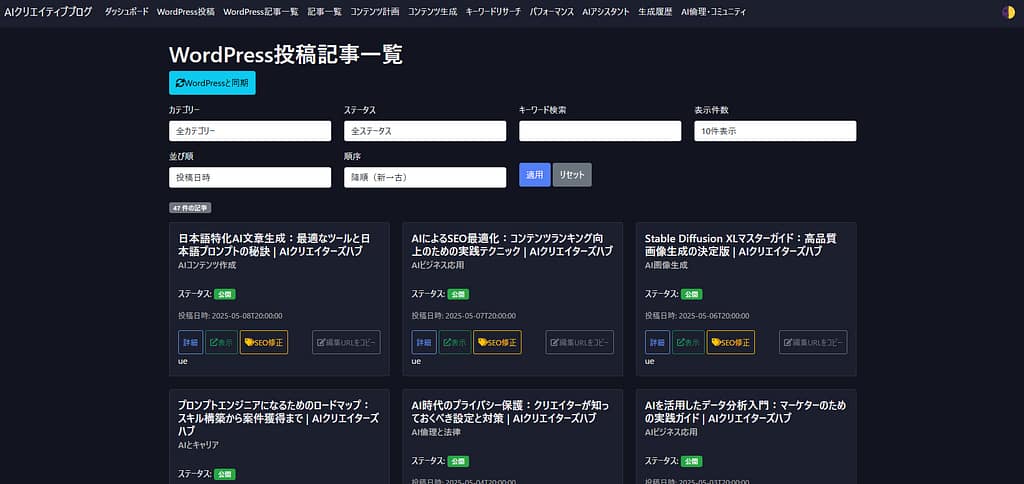Image resolution: width=1024 pixels, height=484 pixels.
Task: Open the 並び順 sort dropdown
Action: (x=250, y=177)
